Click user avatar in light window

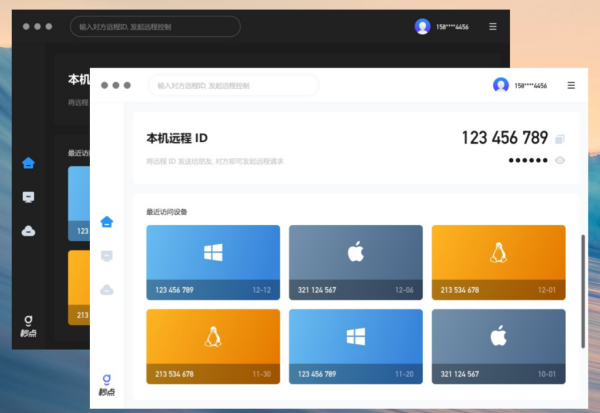click(501, 85)
